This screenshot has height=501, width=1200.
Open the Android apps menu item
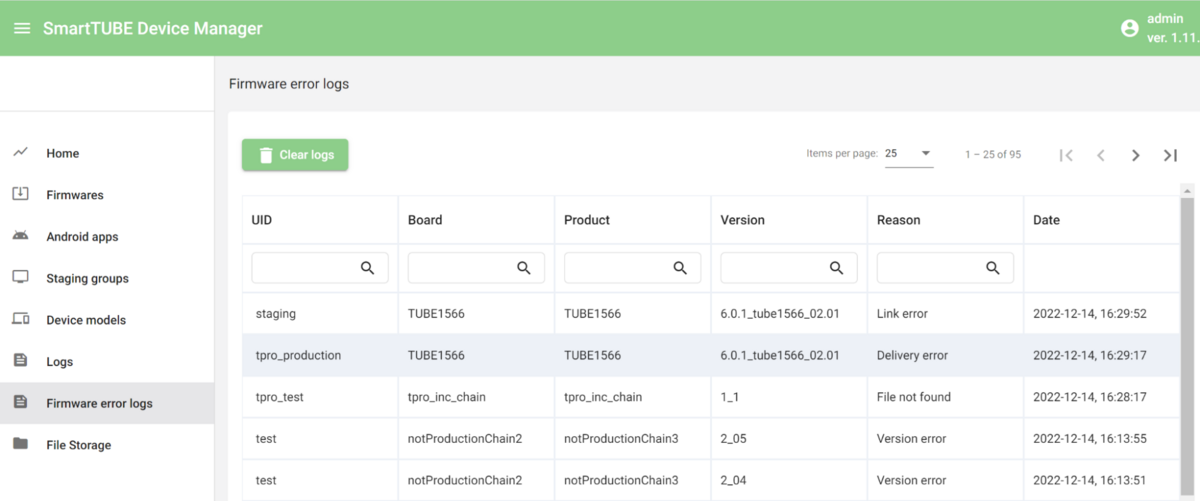coord(107,237)
